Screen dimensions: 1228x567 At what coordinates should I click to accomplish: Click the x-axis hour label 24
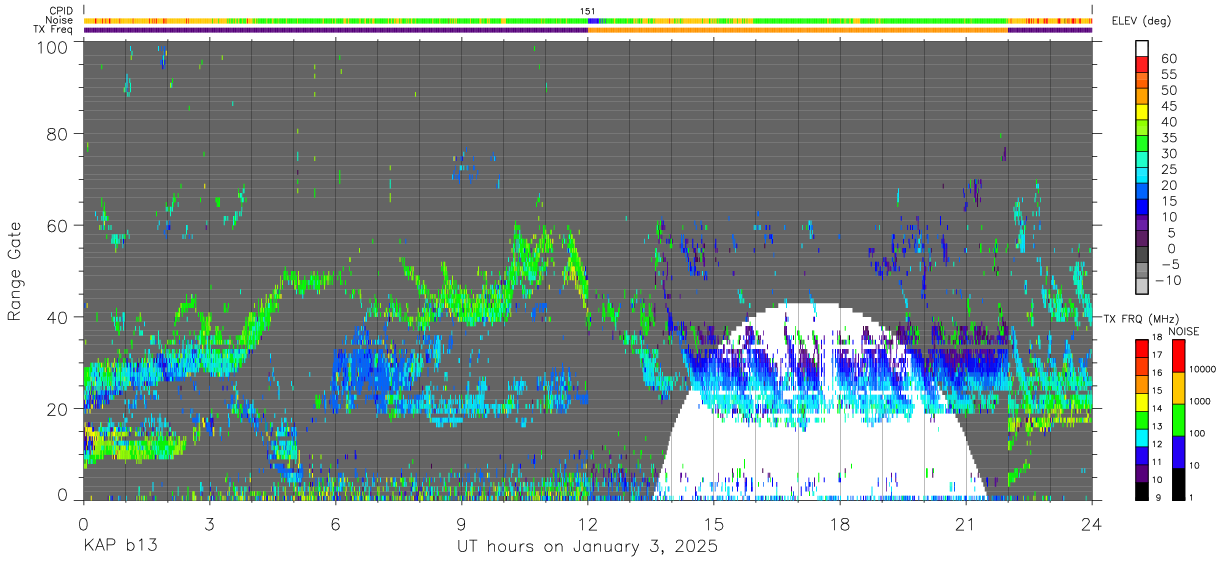(x=1092, y=524)
